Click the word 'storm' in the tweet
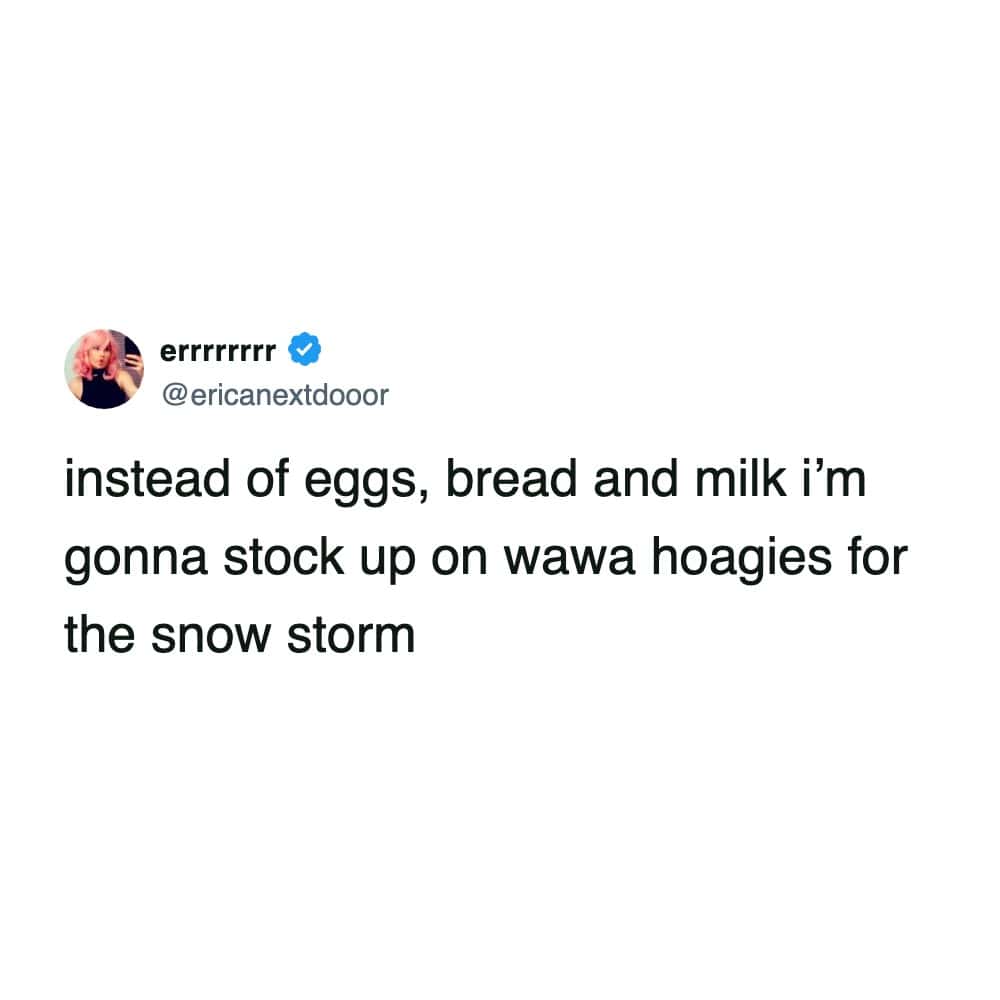 [351, 635]
